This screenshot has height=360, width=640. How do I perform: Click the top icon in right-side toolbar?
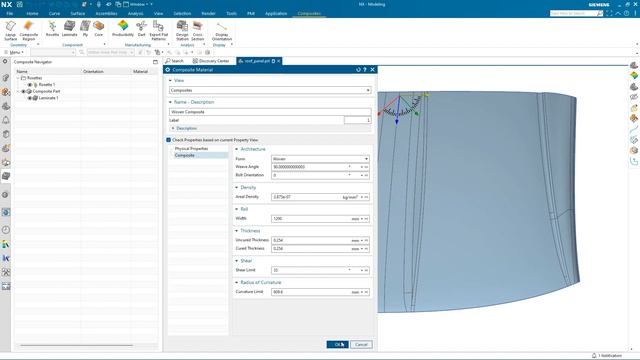click(x=633, y=65)
